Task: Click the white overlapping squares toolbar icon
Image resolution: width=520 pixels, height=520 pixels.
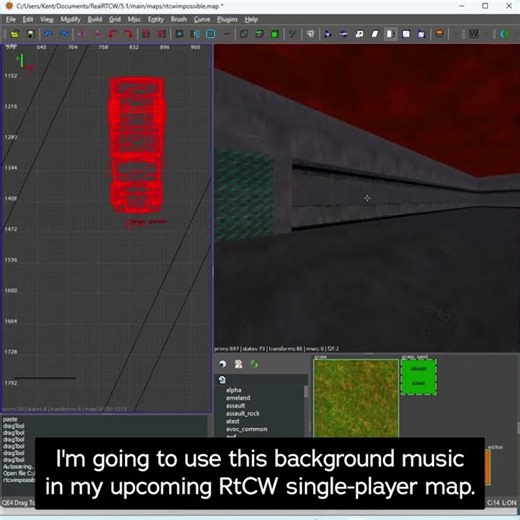Action: (x=359, y=34)
